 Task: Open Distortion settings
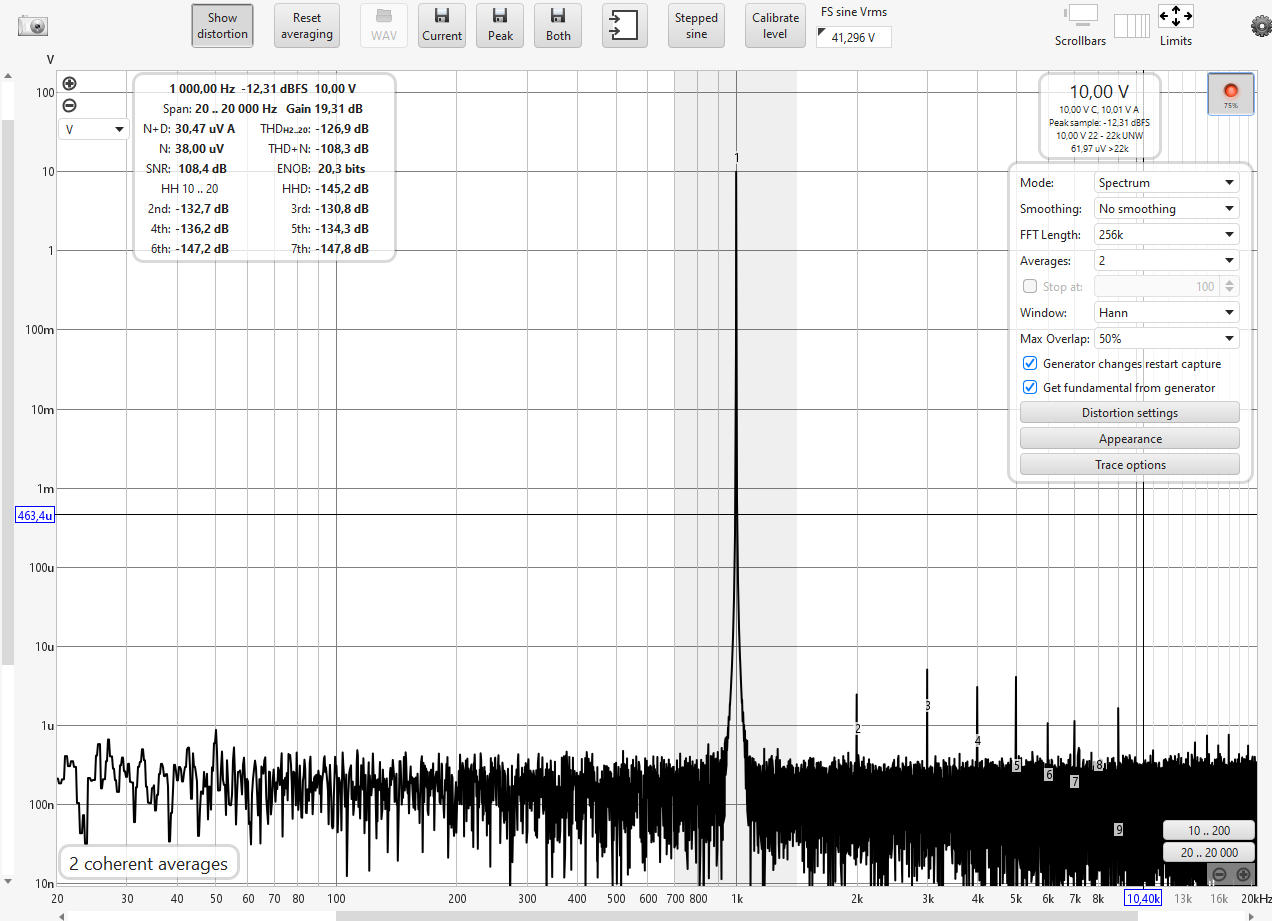[x=1129, y=413]
